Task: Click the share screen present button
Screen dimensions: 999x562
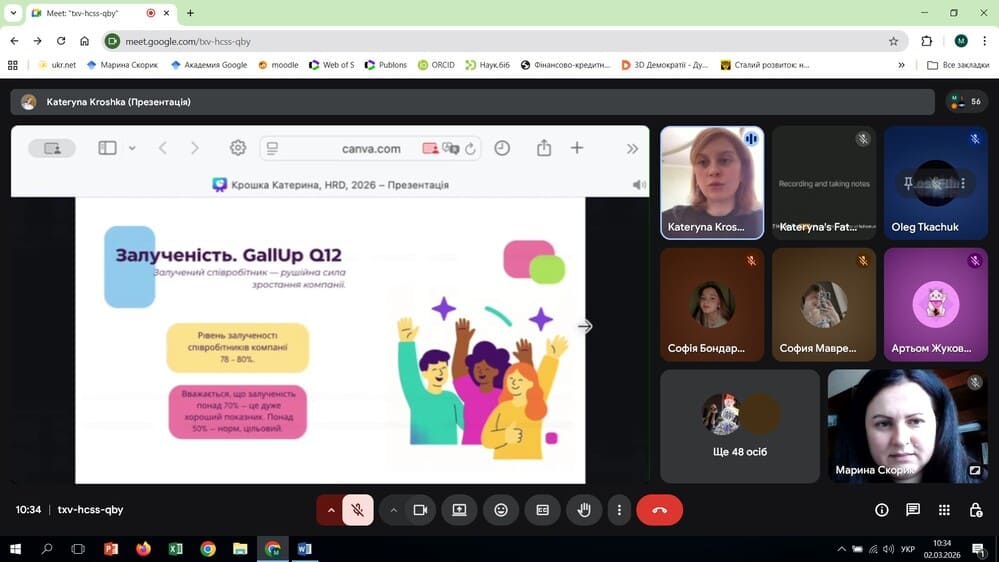Action: tap(459, 510)
